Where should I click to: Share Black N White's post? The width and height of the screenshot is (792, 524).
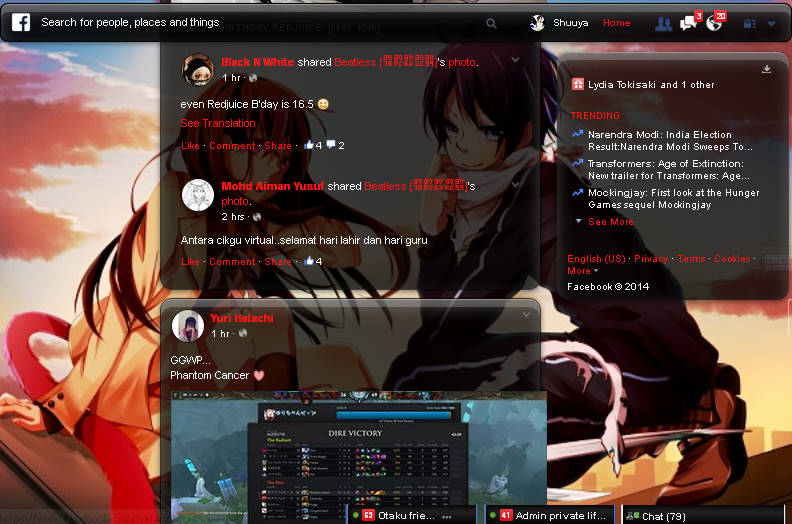point(278,146)
